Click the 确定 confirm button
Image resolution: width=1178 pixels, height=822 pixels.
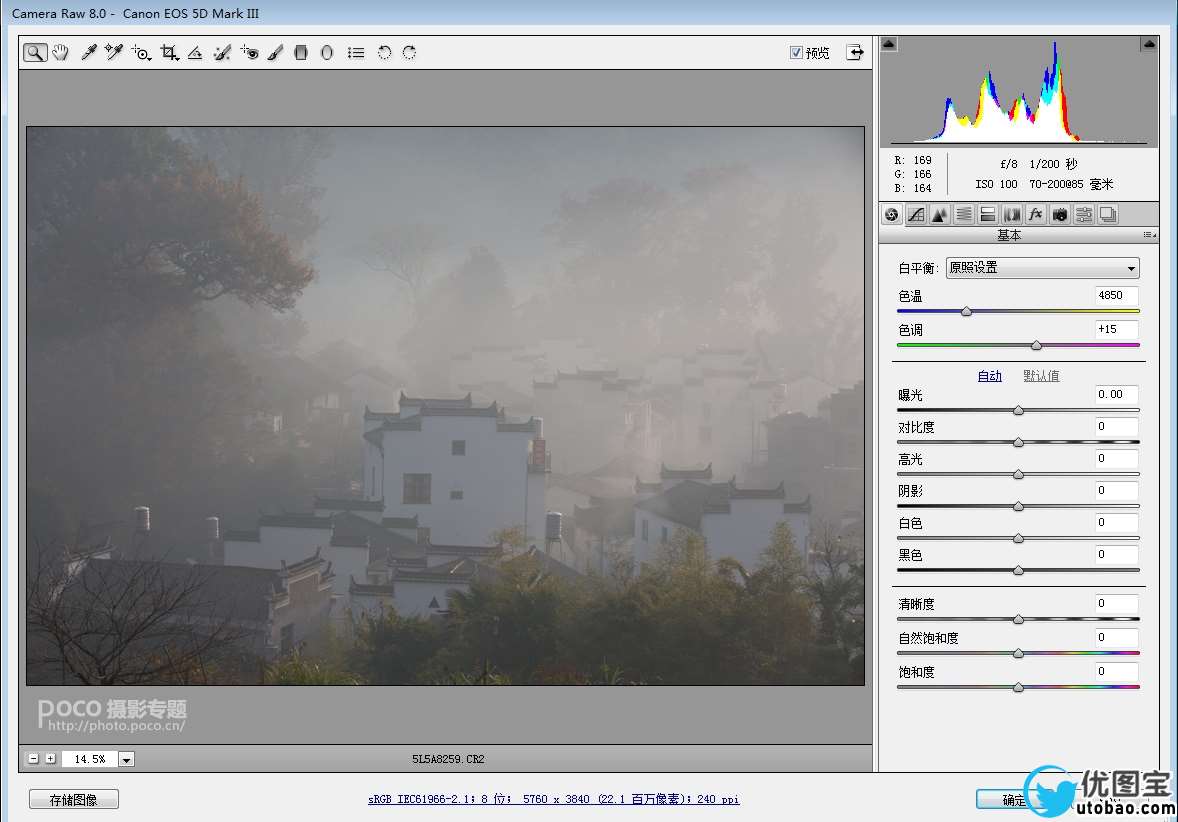point(1014,799)
